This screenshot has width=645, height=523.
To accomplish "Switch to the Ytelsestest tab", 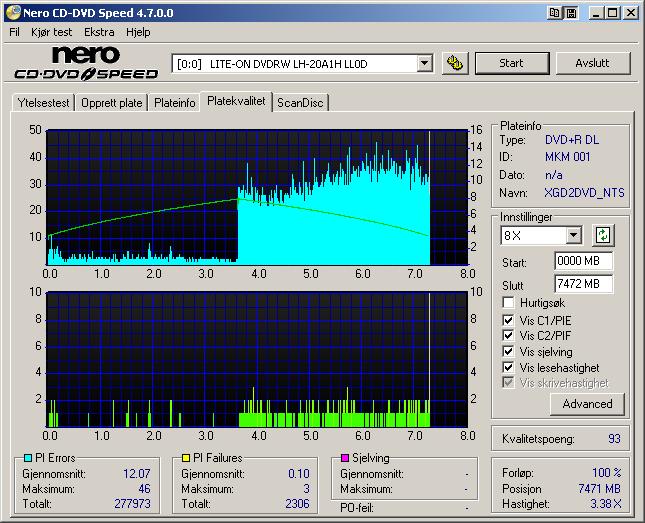I will click(x=43, y=102).
